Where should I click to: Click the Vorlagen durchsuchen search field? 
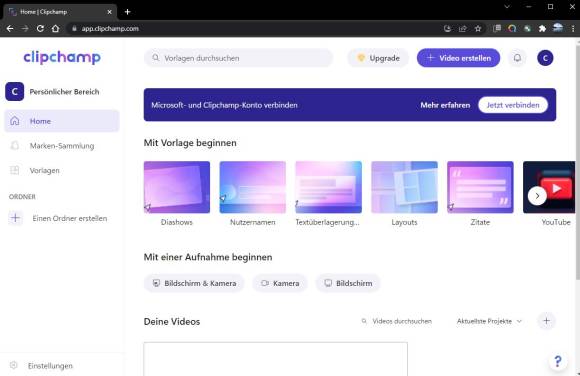click(x=239, y=58)
